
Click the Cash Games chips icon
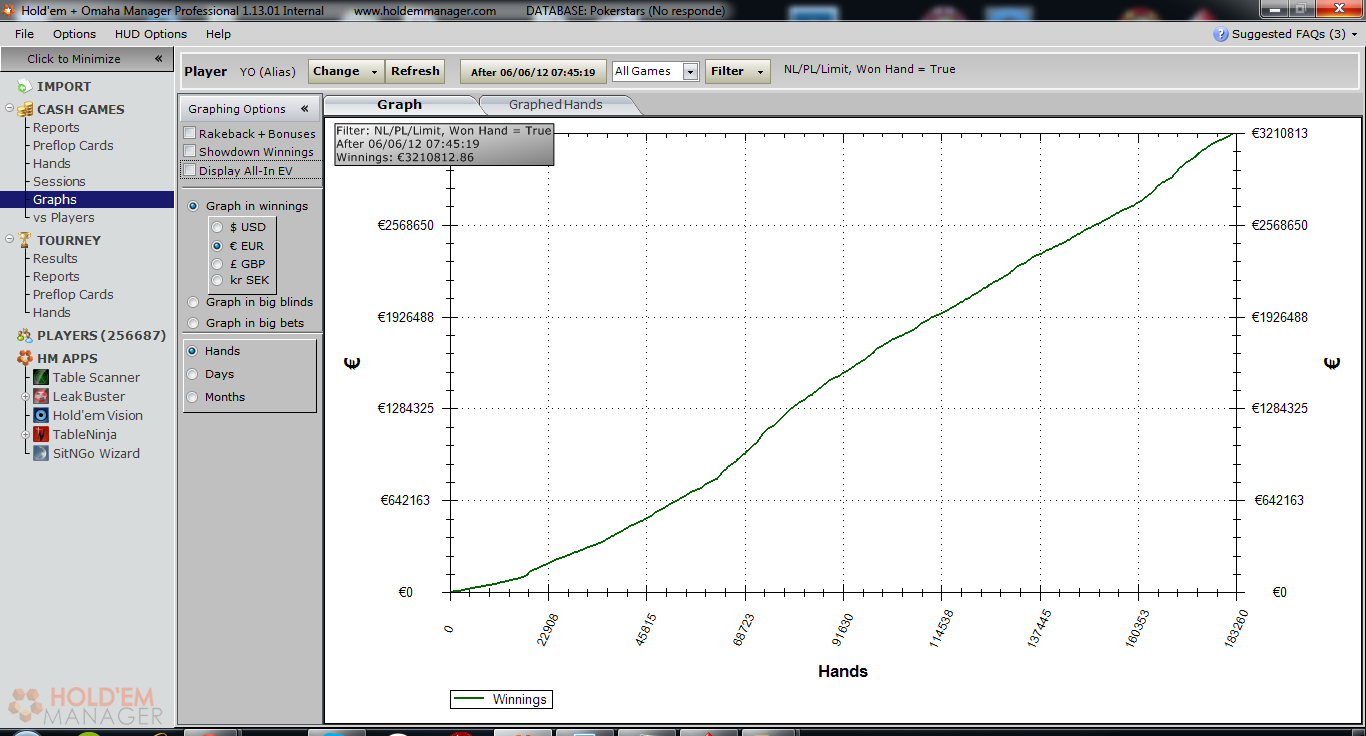24,109
